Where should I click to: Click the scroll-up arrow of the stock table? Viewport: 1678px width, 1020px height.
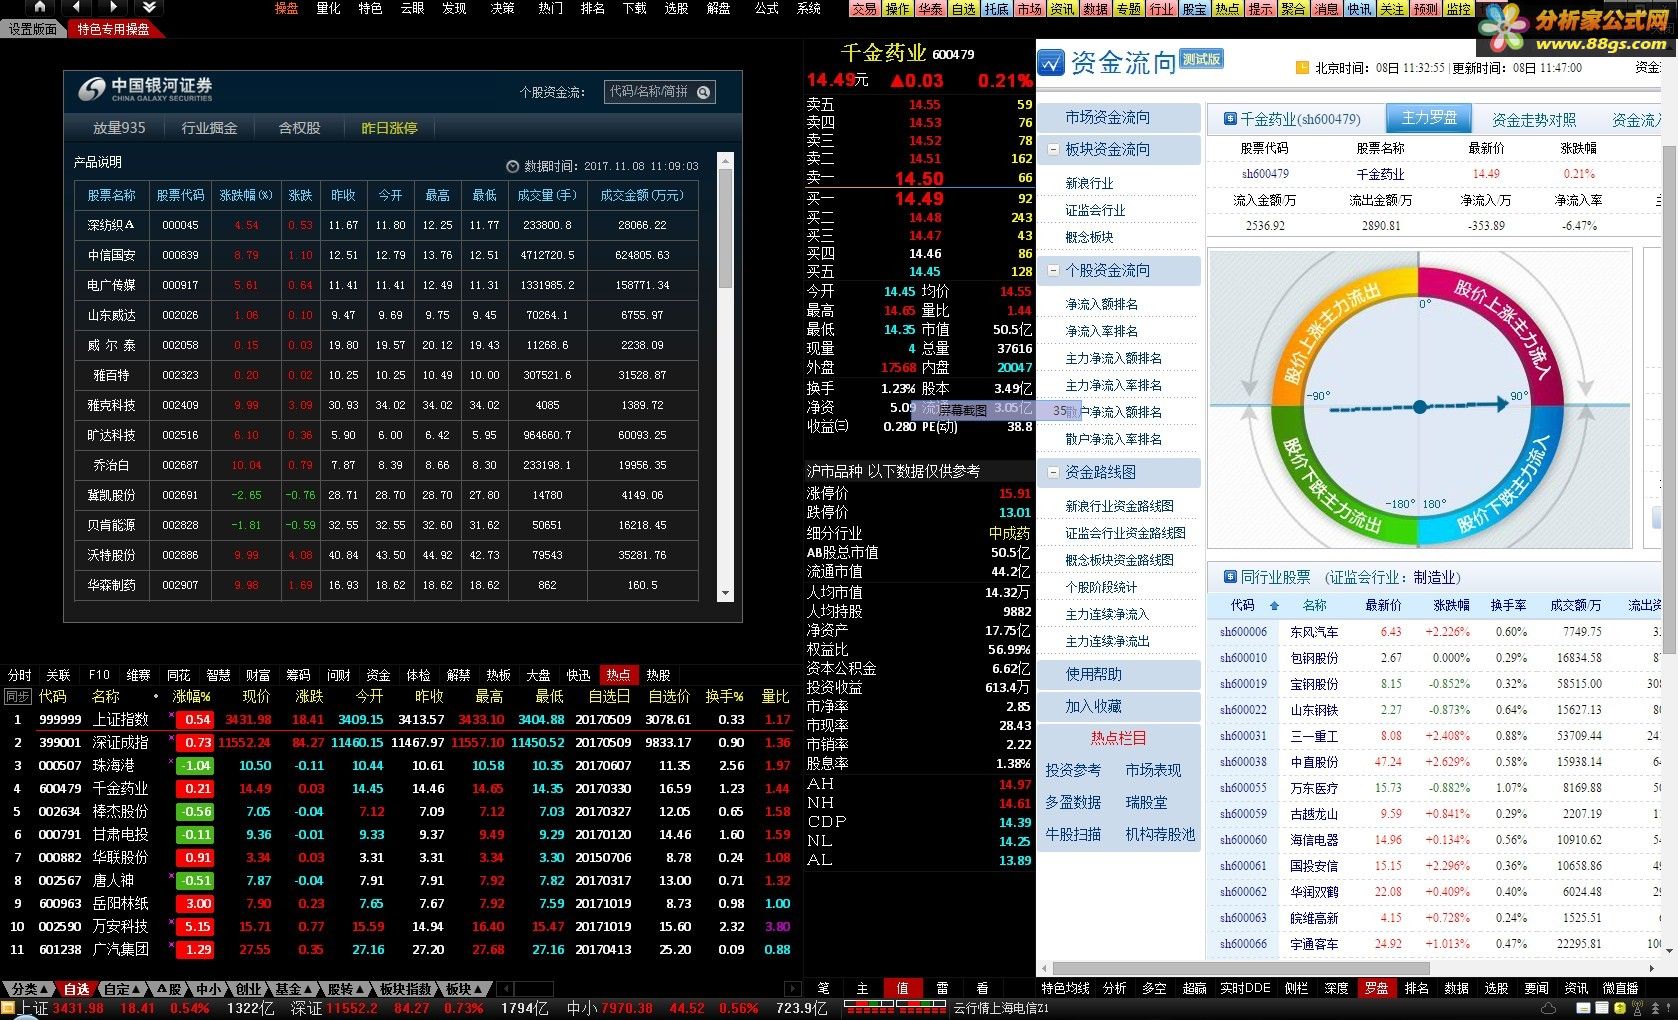(726, 160)
